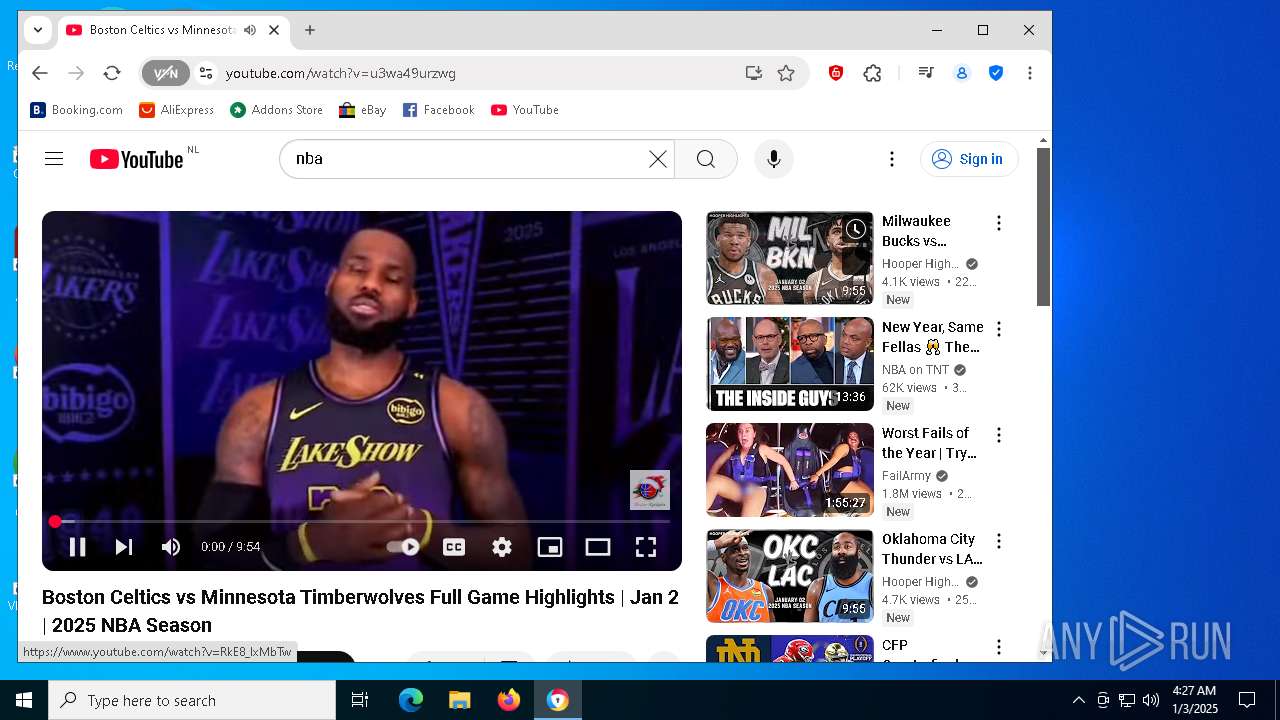The width and height of the screenshot is (1280, 720).
Task: Click the YouTube search magnifier button
Action: (x=706, y=159)
